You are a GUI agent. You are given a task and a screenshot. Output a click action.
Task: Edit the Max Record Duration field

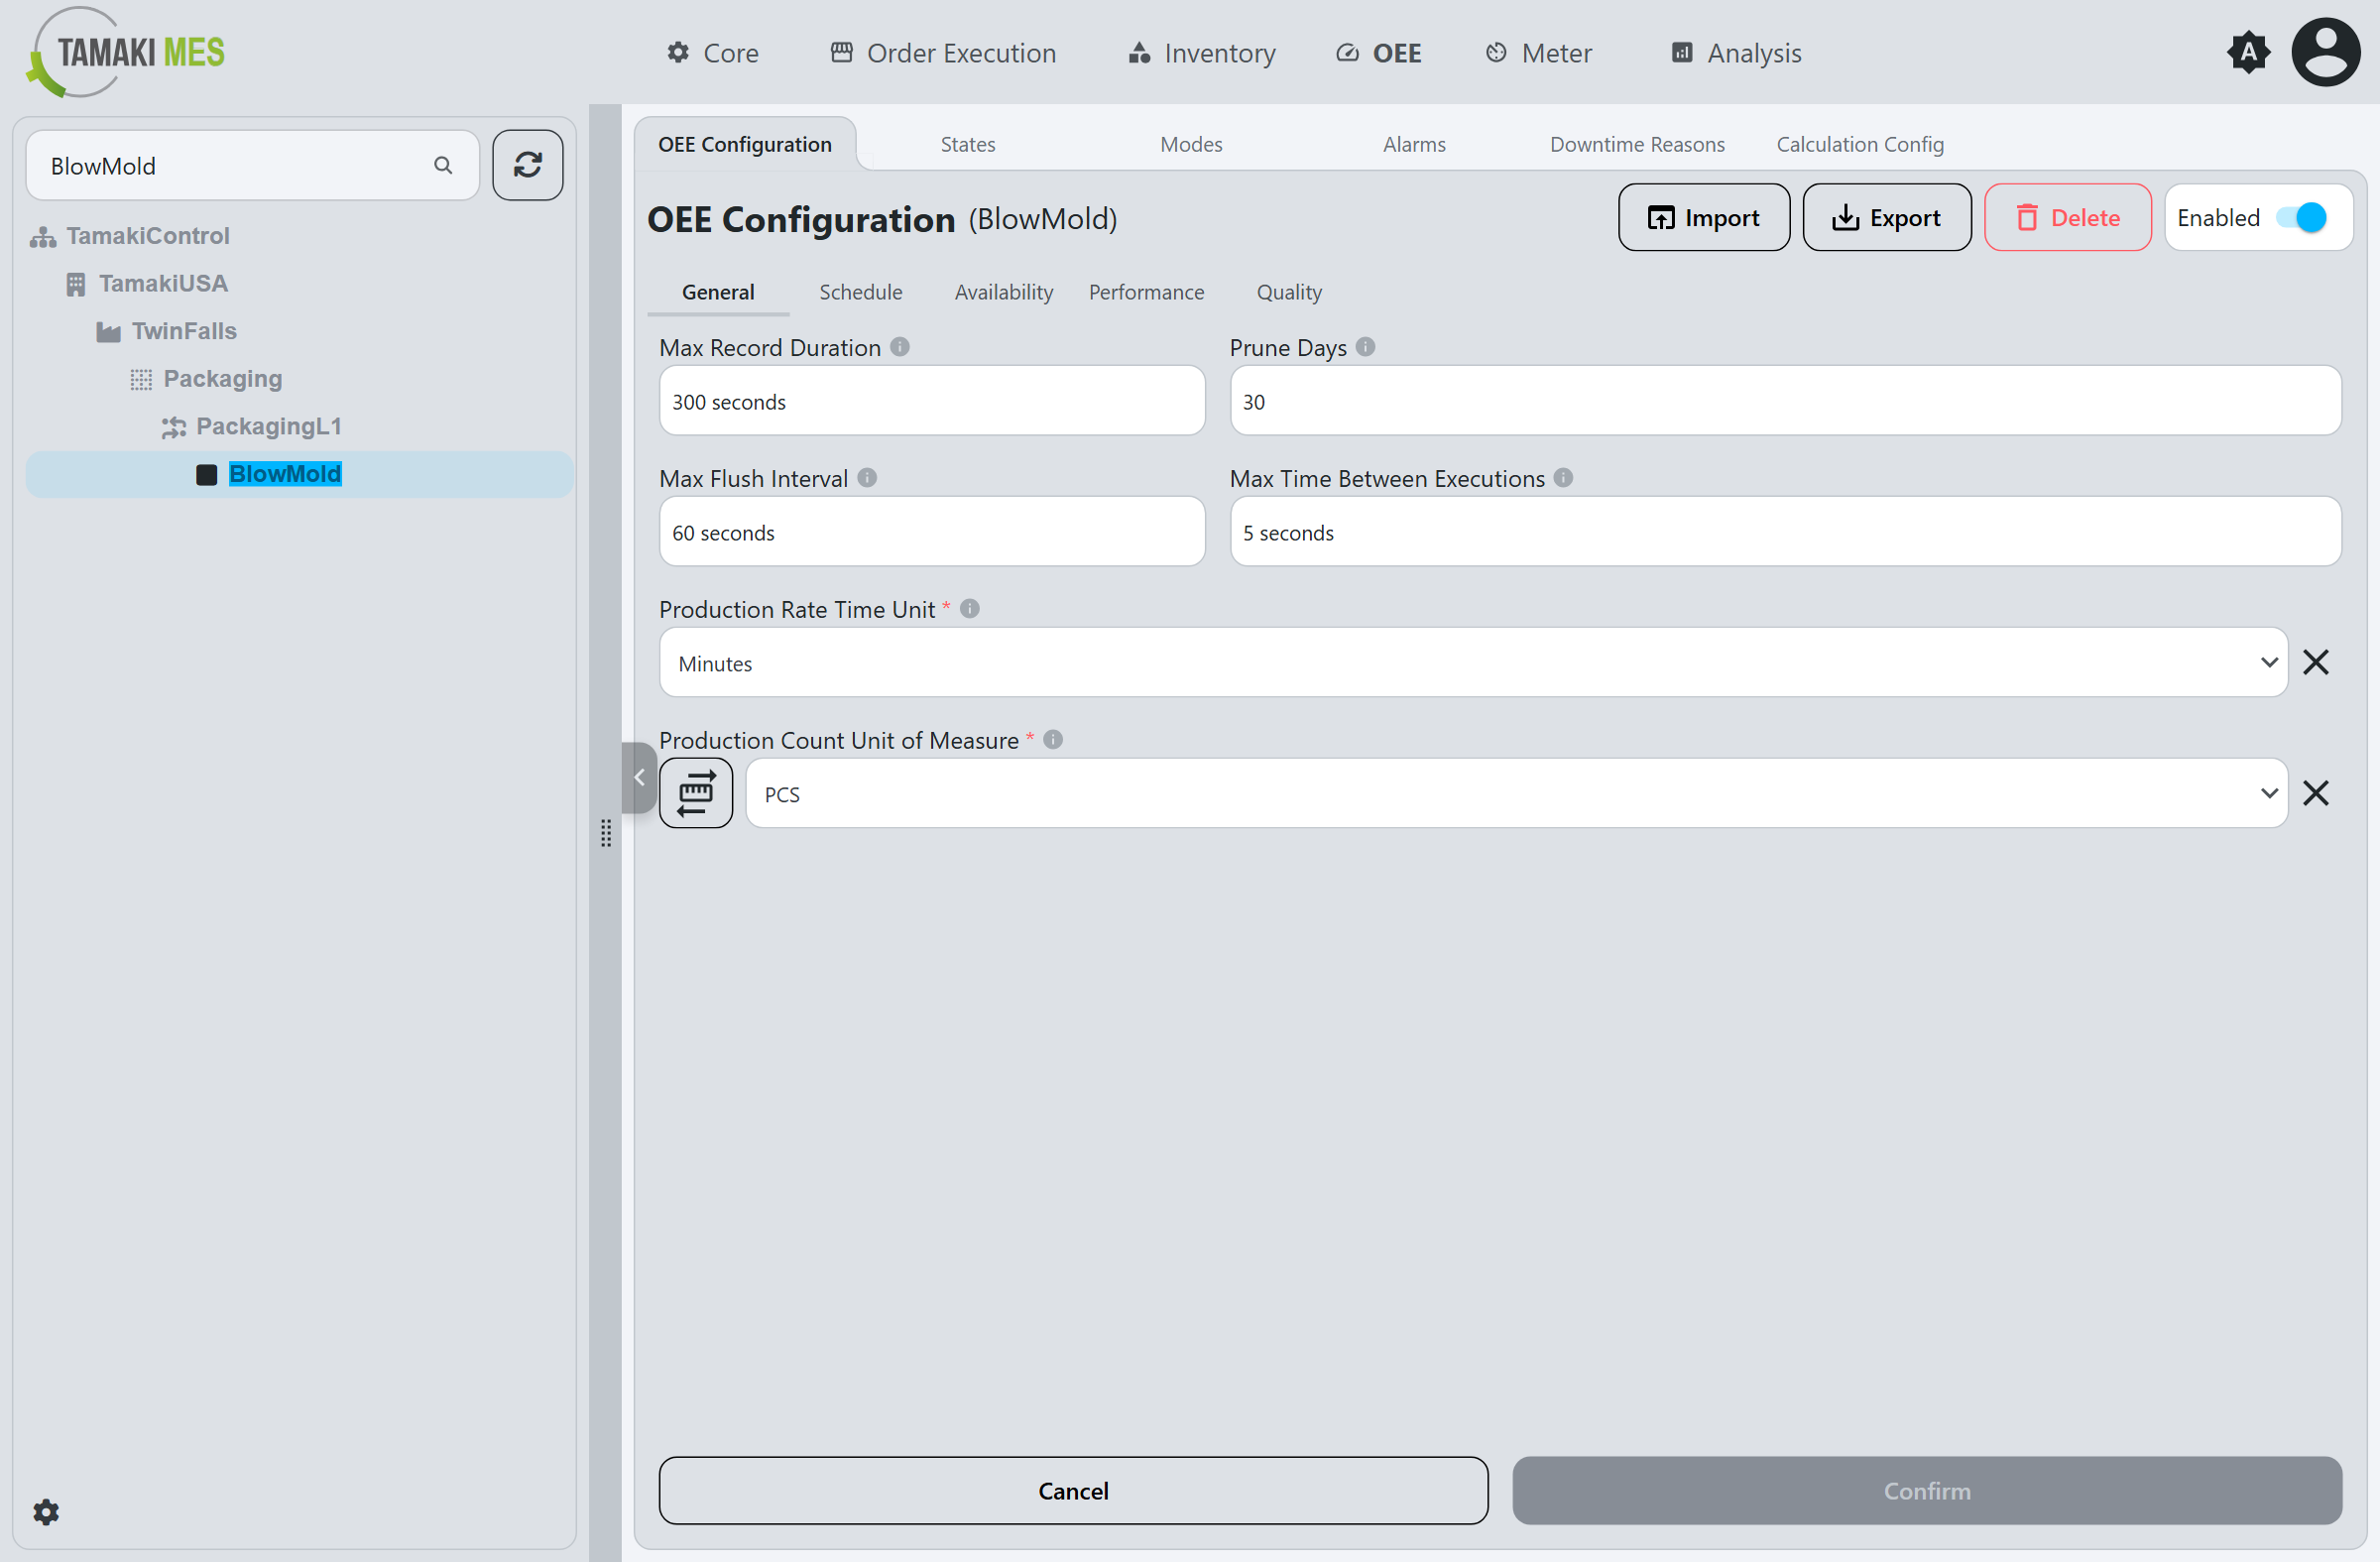coord(932,401)
